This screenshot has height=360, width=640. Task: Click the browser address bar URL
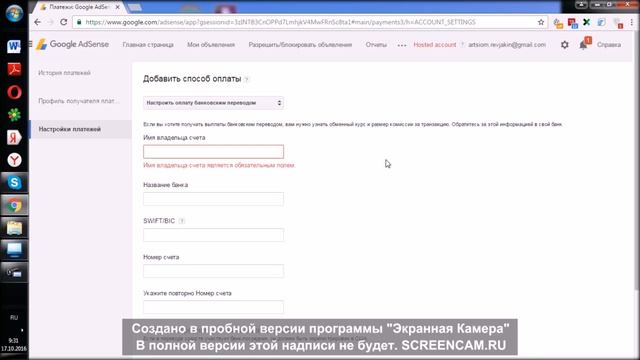pyautogui.click(x=280, y=22)
